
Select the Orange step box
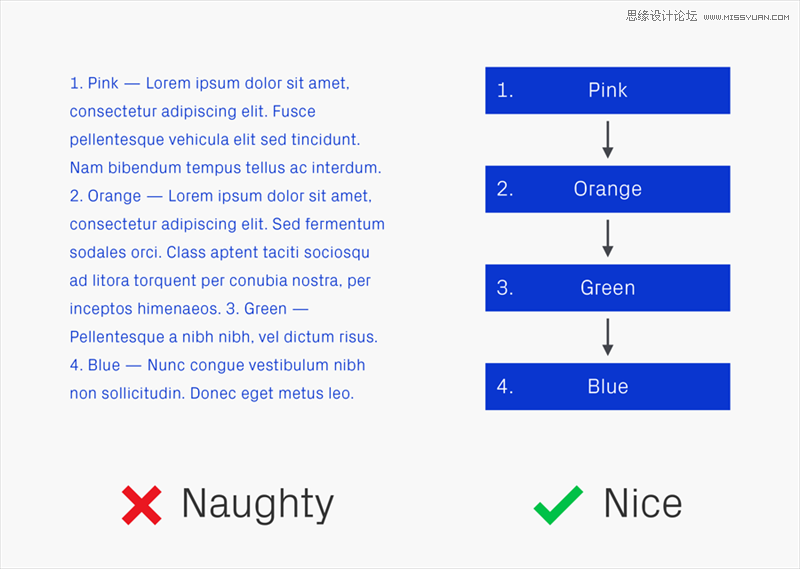(608, 189)
